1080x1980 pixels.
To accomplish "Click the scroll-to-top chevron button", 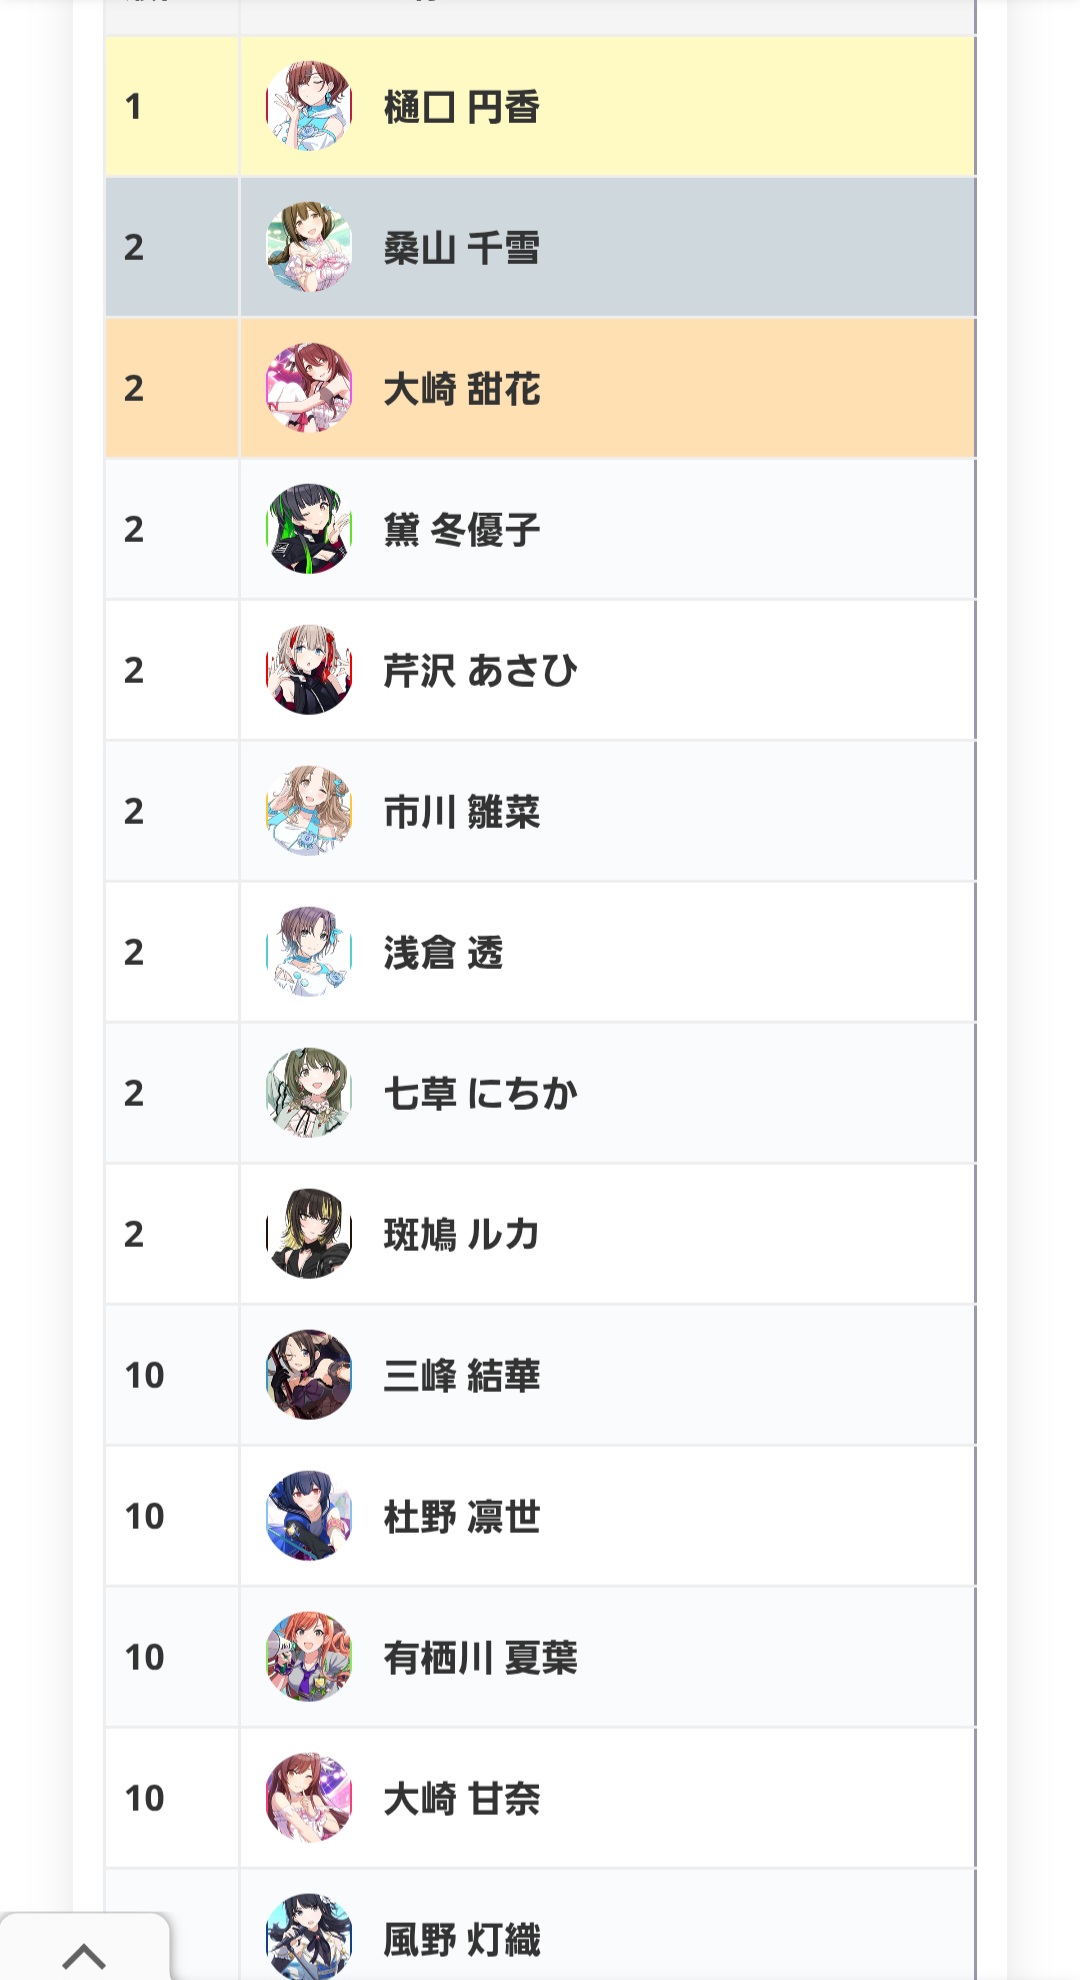I will click(84, 1953).
